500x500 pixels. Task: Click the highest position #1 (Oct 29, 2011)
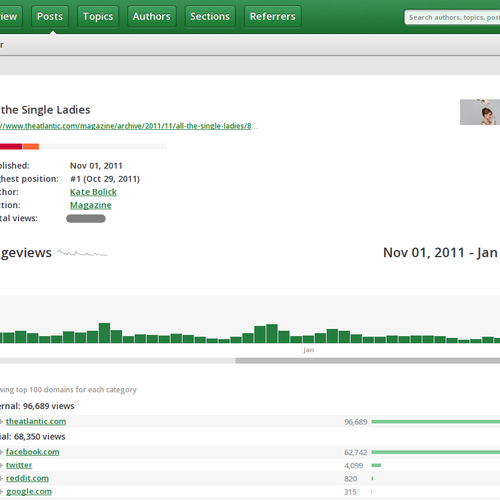[105, 179]
